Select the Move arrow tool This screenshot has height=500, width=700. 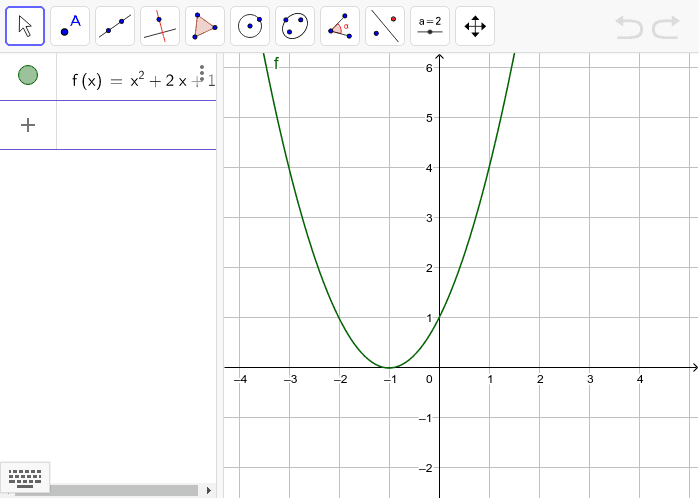pyautogui.click(x=25, y=26)
